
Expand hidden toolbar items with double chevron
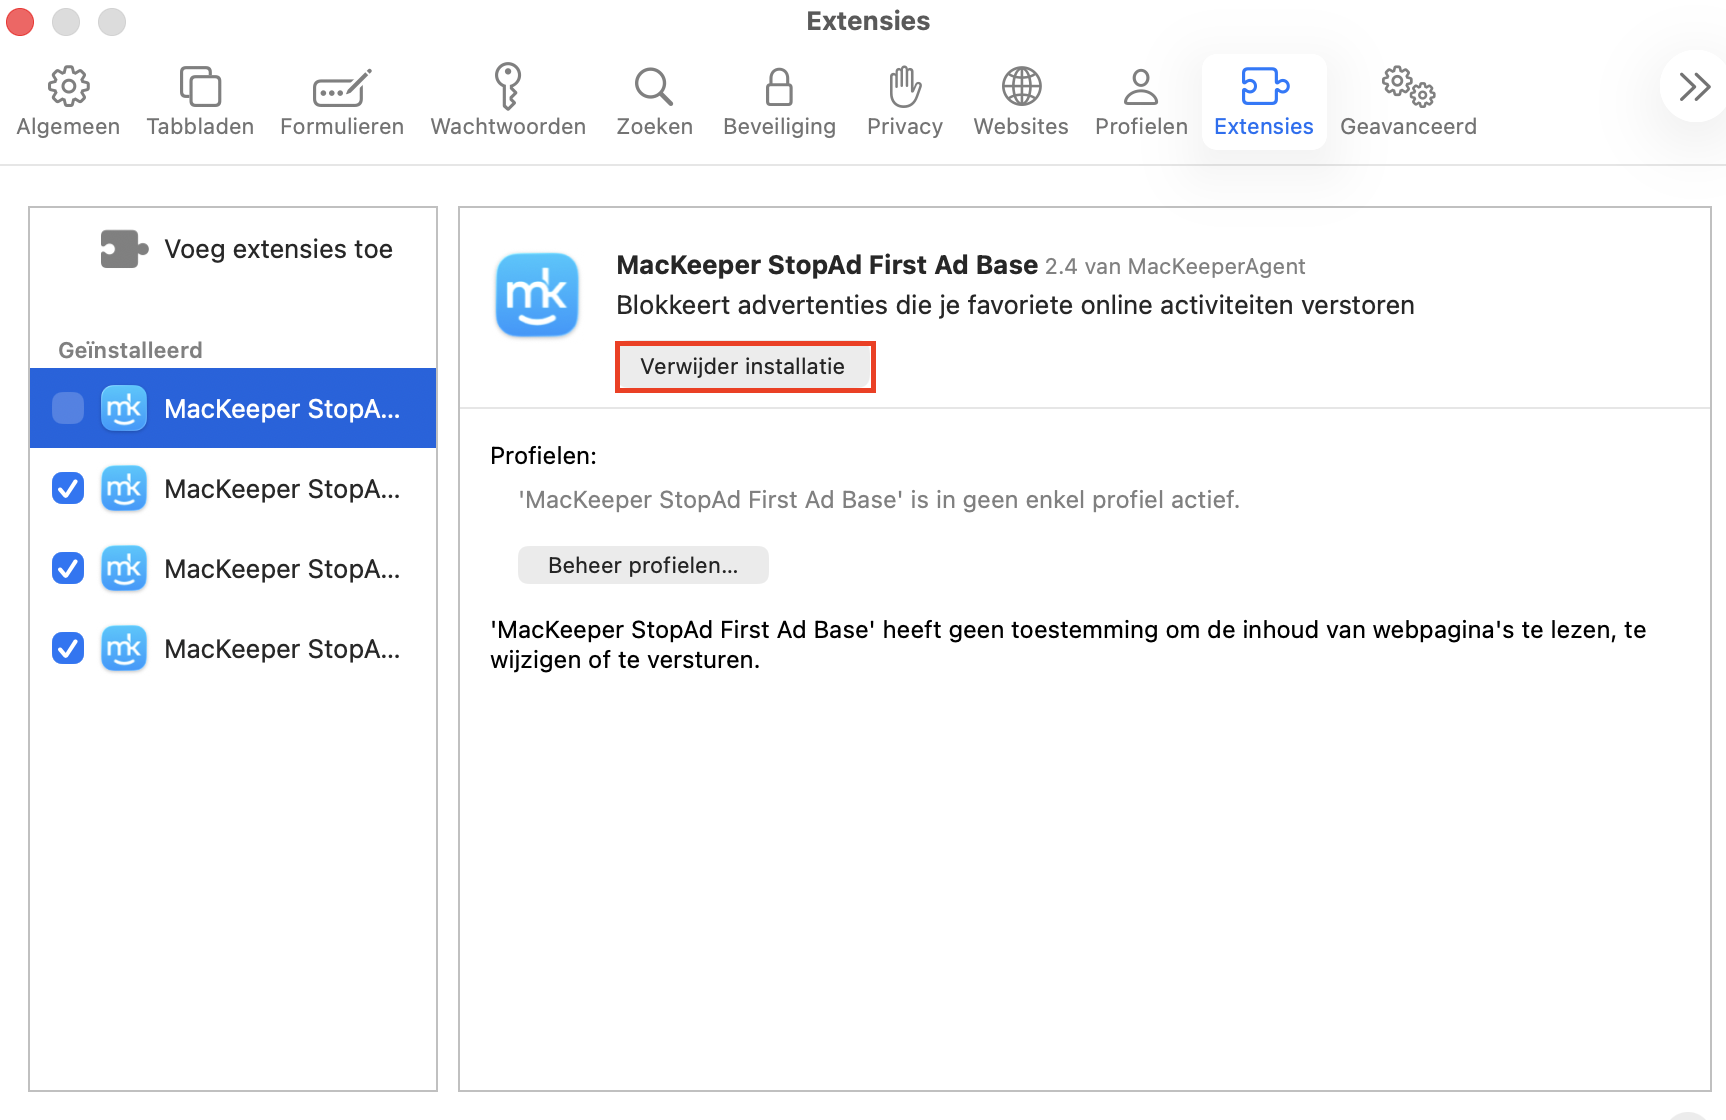tap(1694, 87)
